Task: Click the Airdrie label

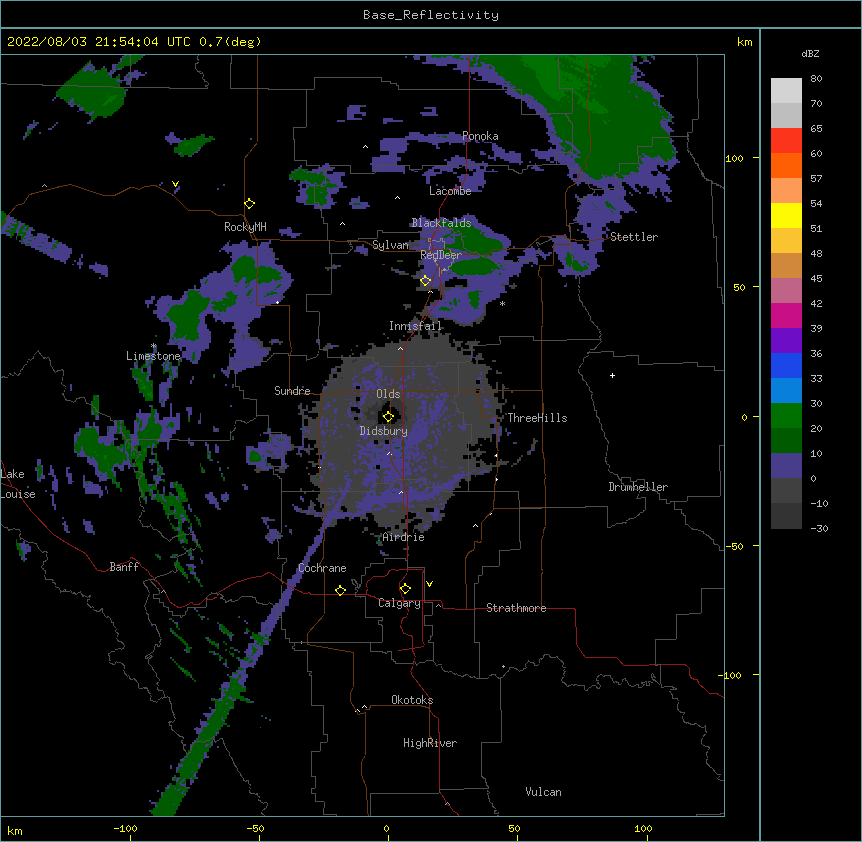Action: (x=404, y=537)
